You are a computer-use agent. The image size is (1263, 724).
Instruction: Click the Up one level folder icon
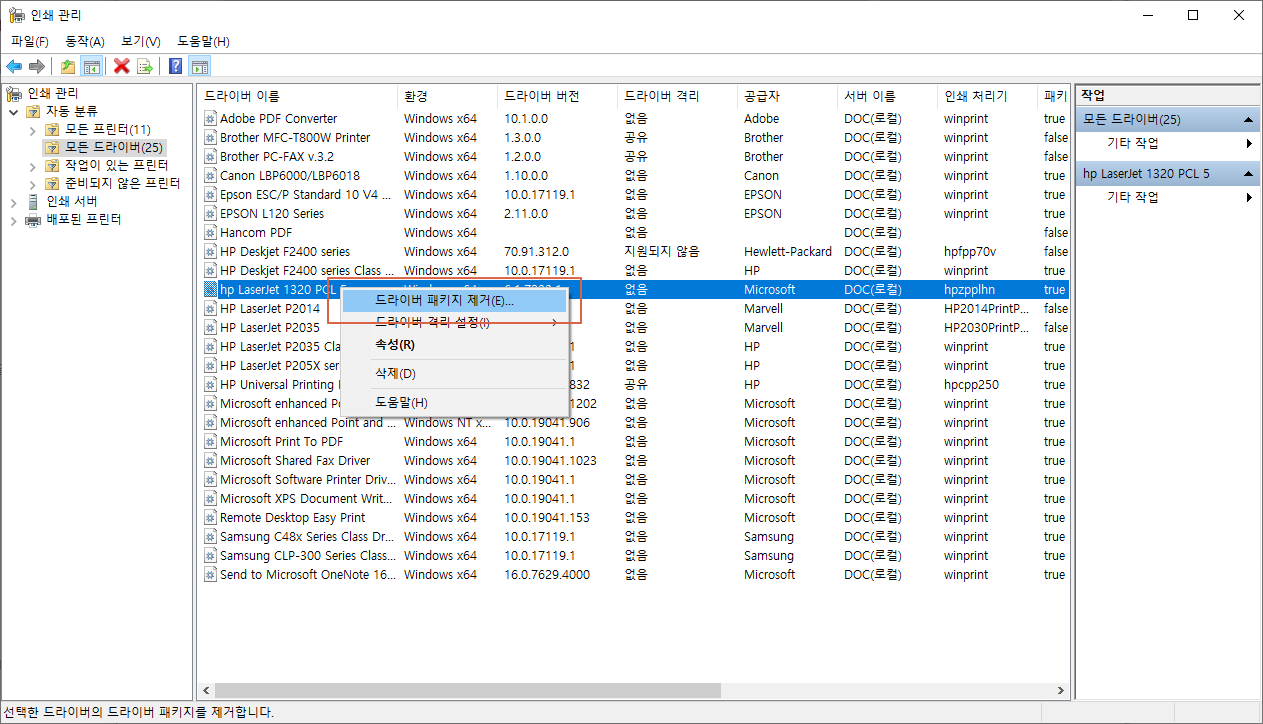click(x=68, y=66)
